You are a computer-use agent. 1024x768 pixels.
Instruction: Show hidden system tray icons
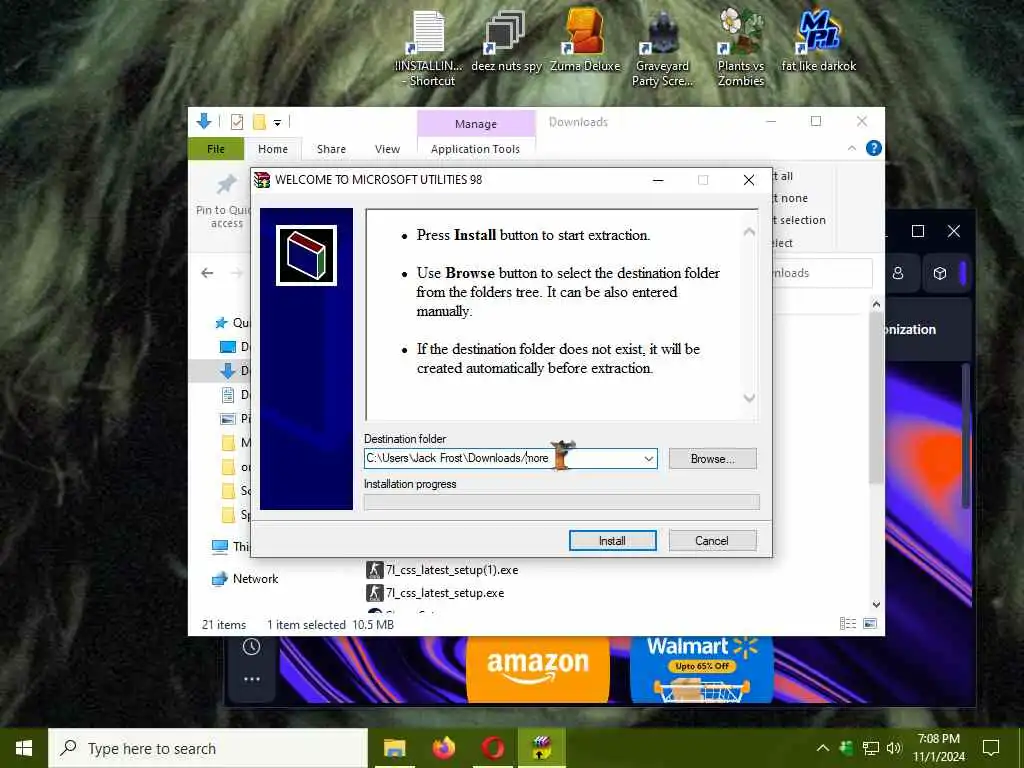pos(823,748)
